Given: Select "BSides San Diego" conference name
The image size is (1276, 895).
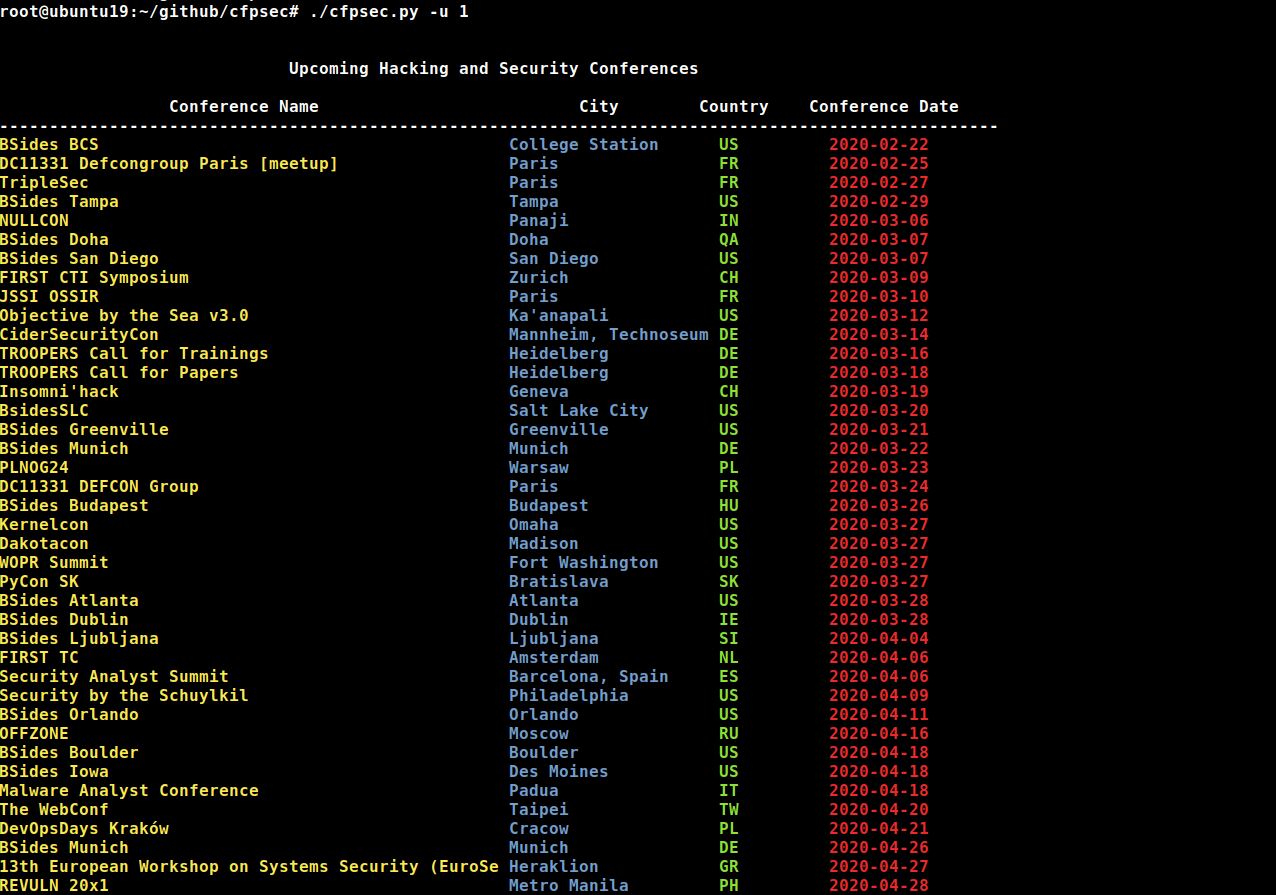Looking at the screenshot, I should coord(79,258).
